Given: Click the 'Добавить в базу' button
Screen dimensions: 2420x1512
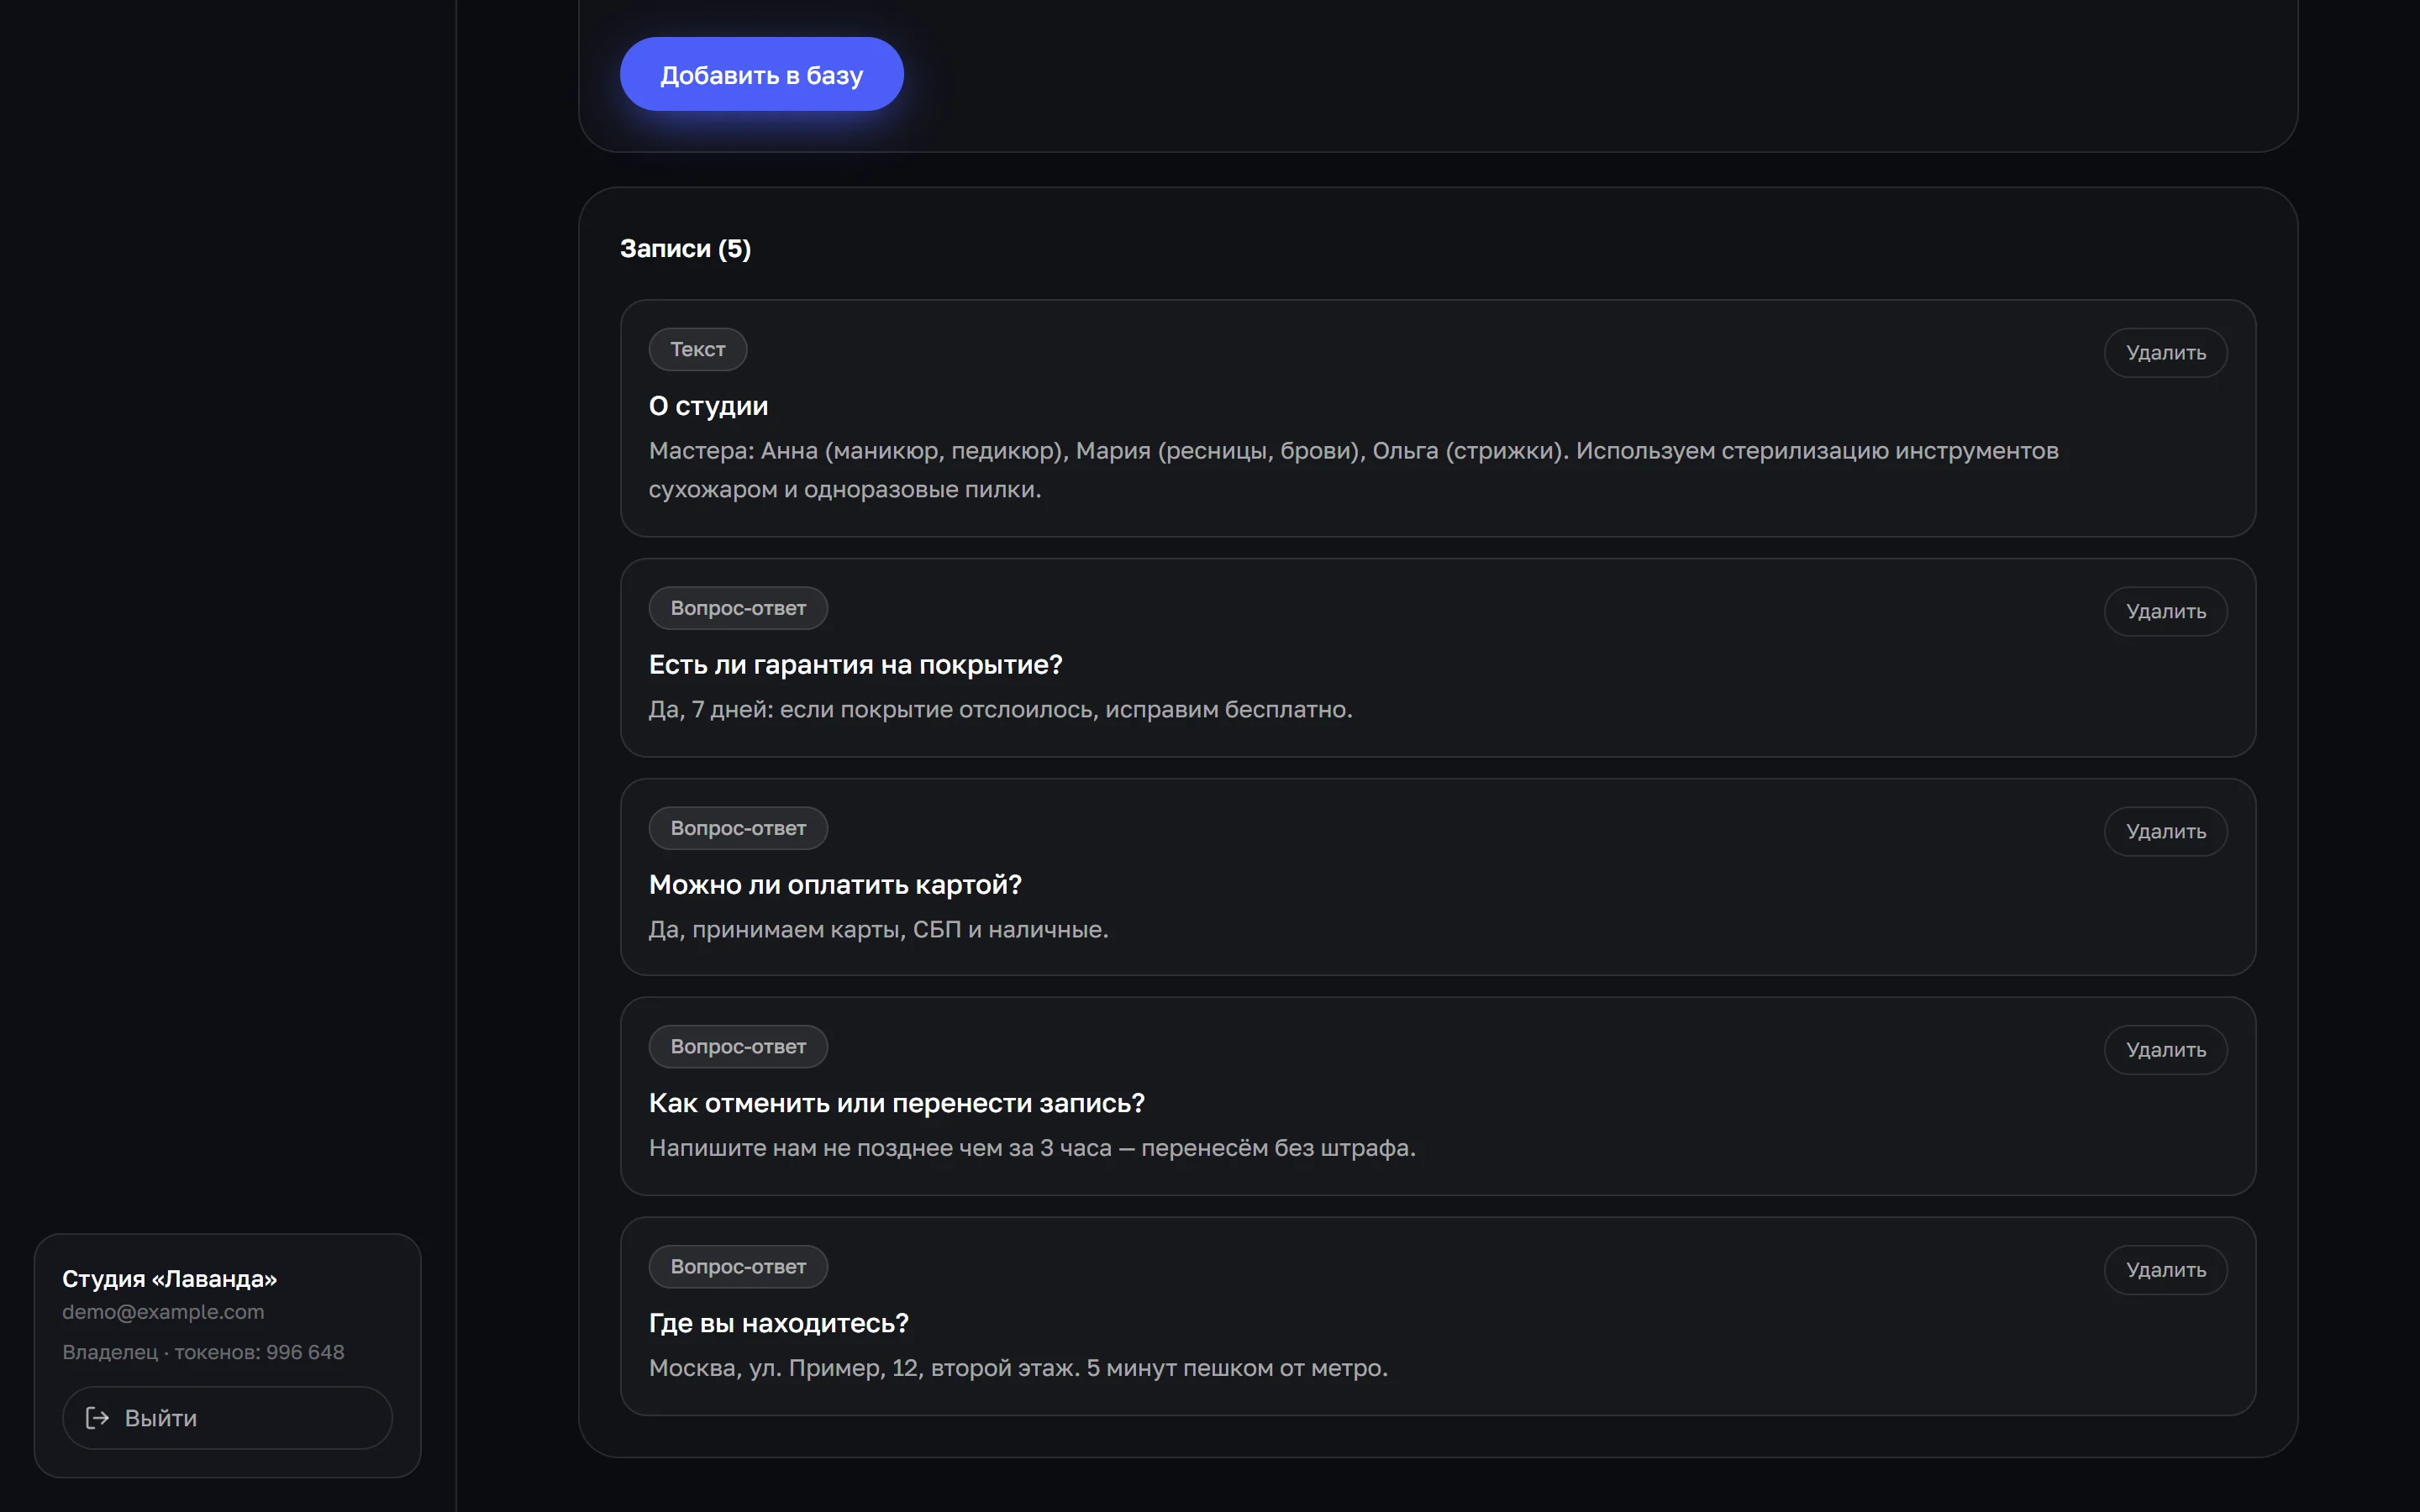Looking at the screenshot, I should [761, 74].
